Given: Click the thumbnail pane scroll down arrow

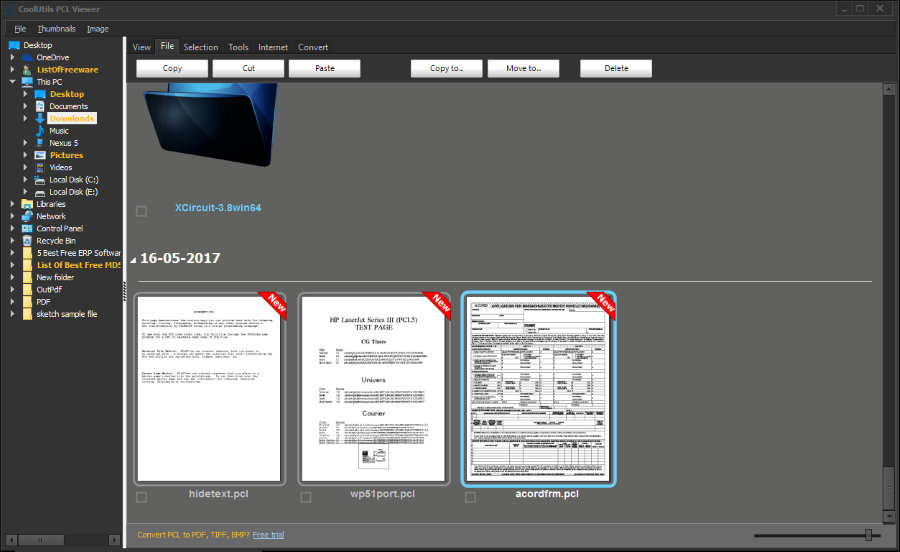Looking at the screenshot, I should 889,516.
